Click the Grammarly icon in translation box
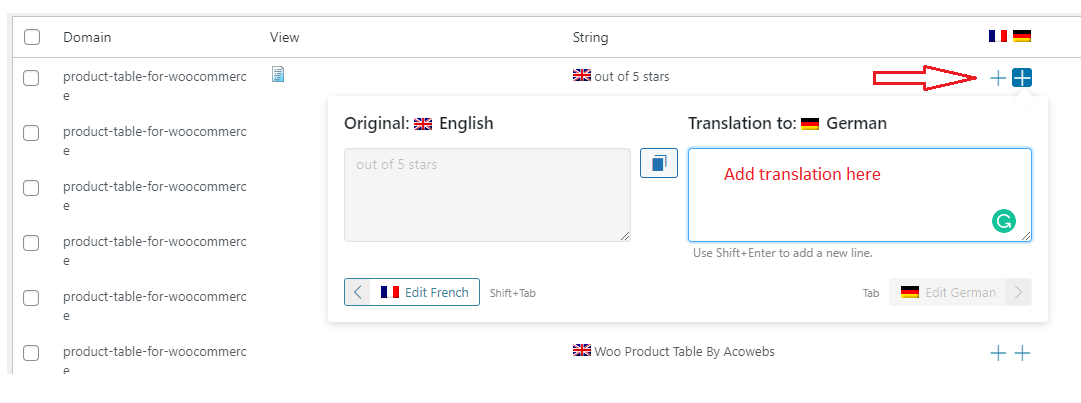 1004,221
